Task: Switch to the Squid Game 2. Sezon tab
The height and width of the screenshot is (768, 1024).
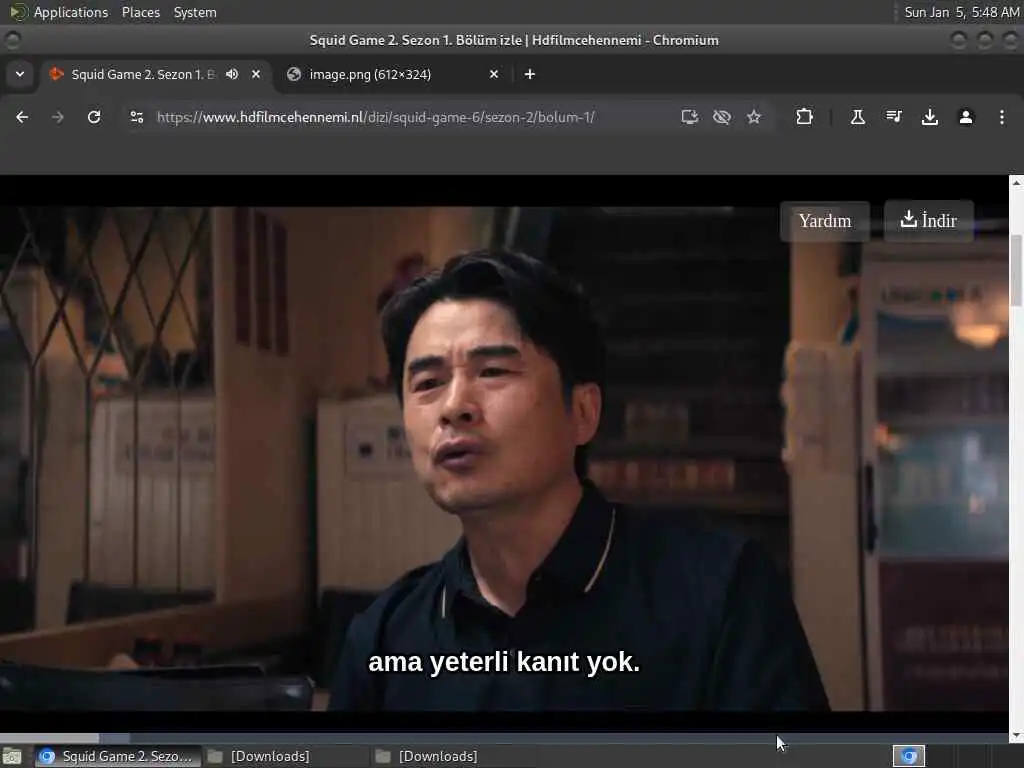Action: [142, 74]
